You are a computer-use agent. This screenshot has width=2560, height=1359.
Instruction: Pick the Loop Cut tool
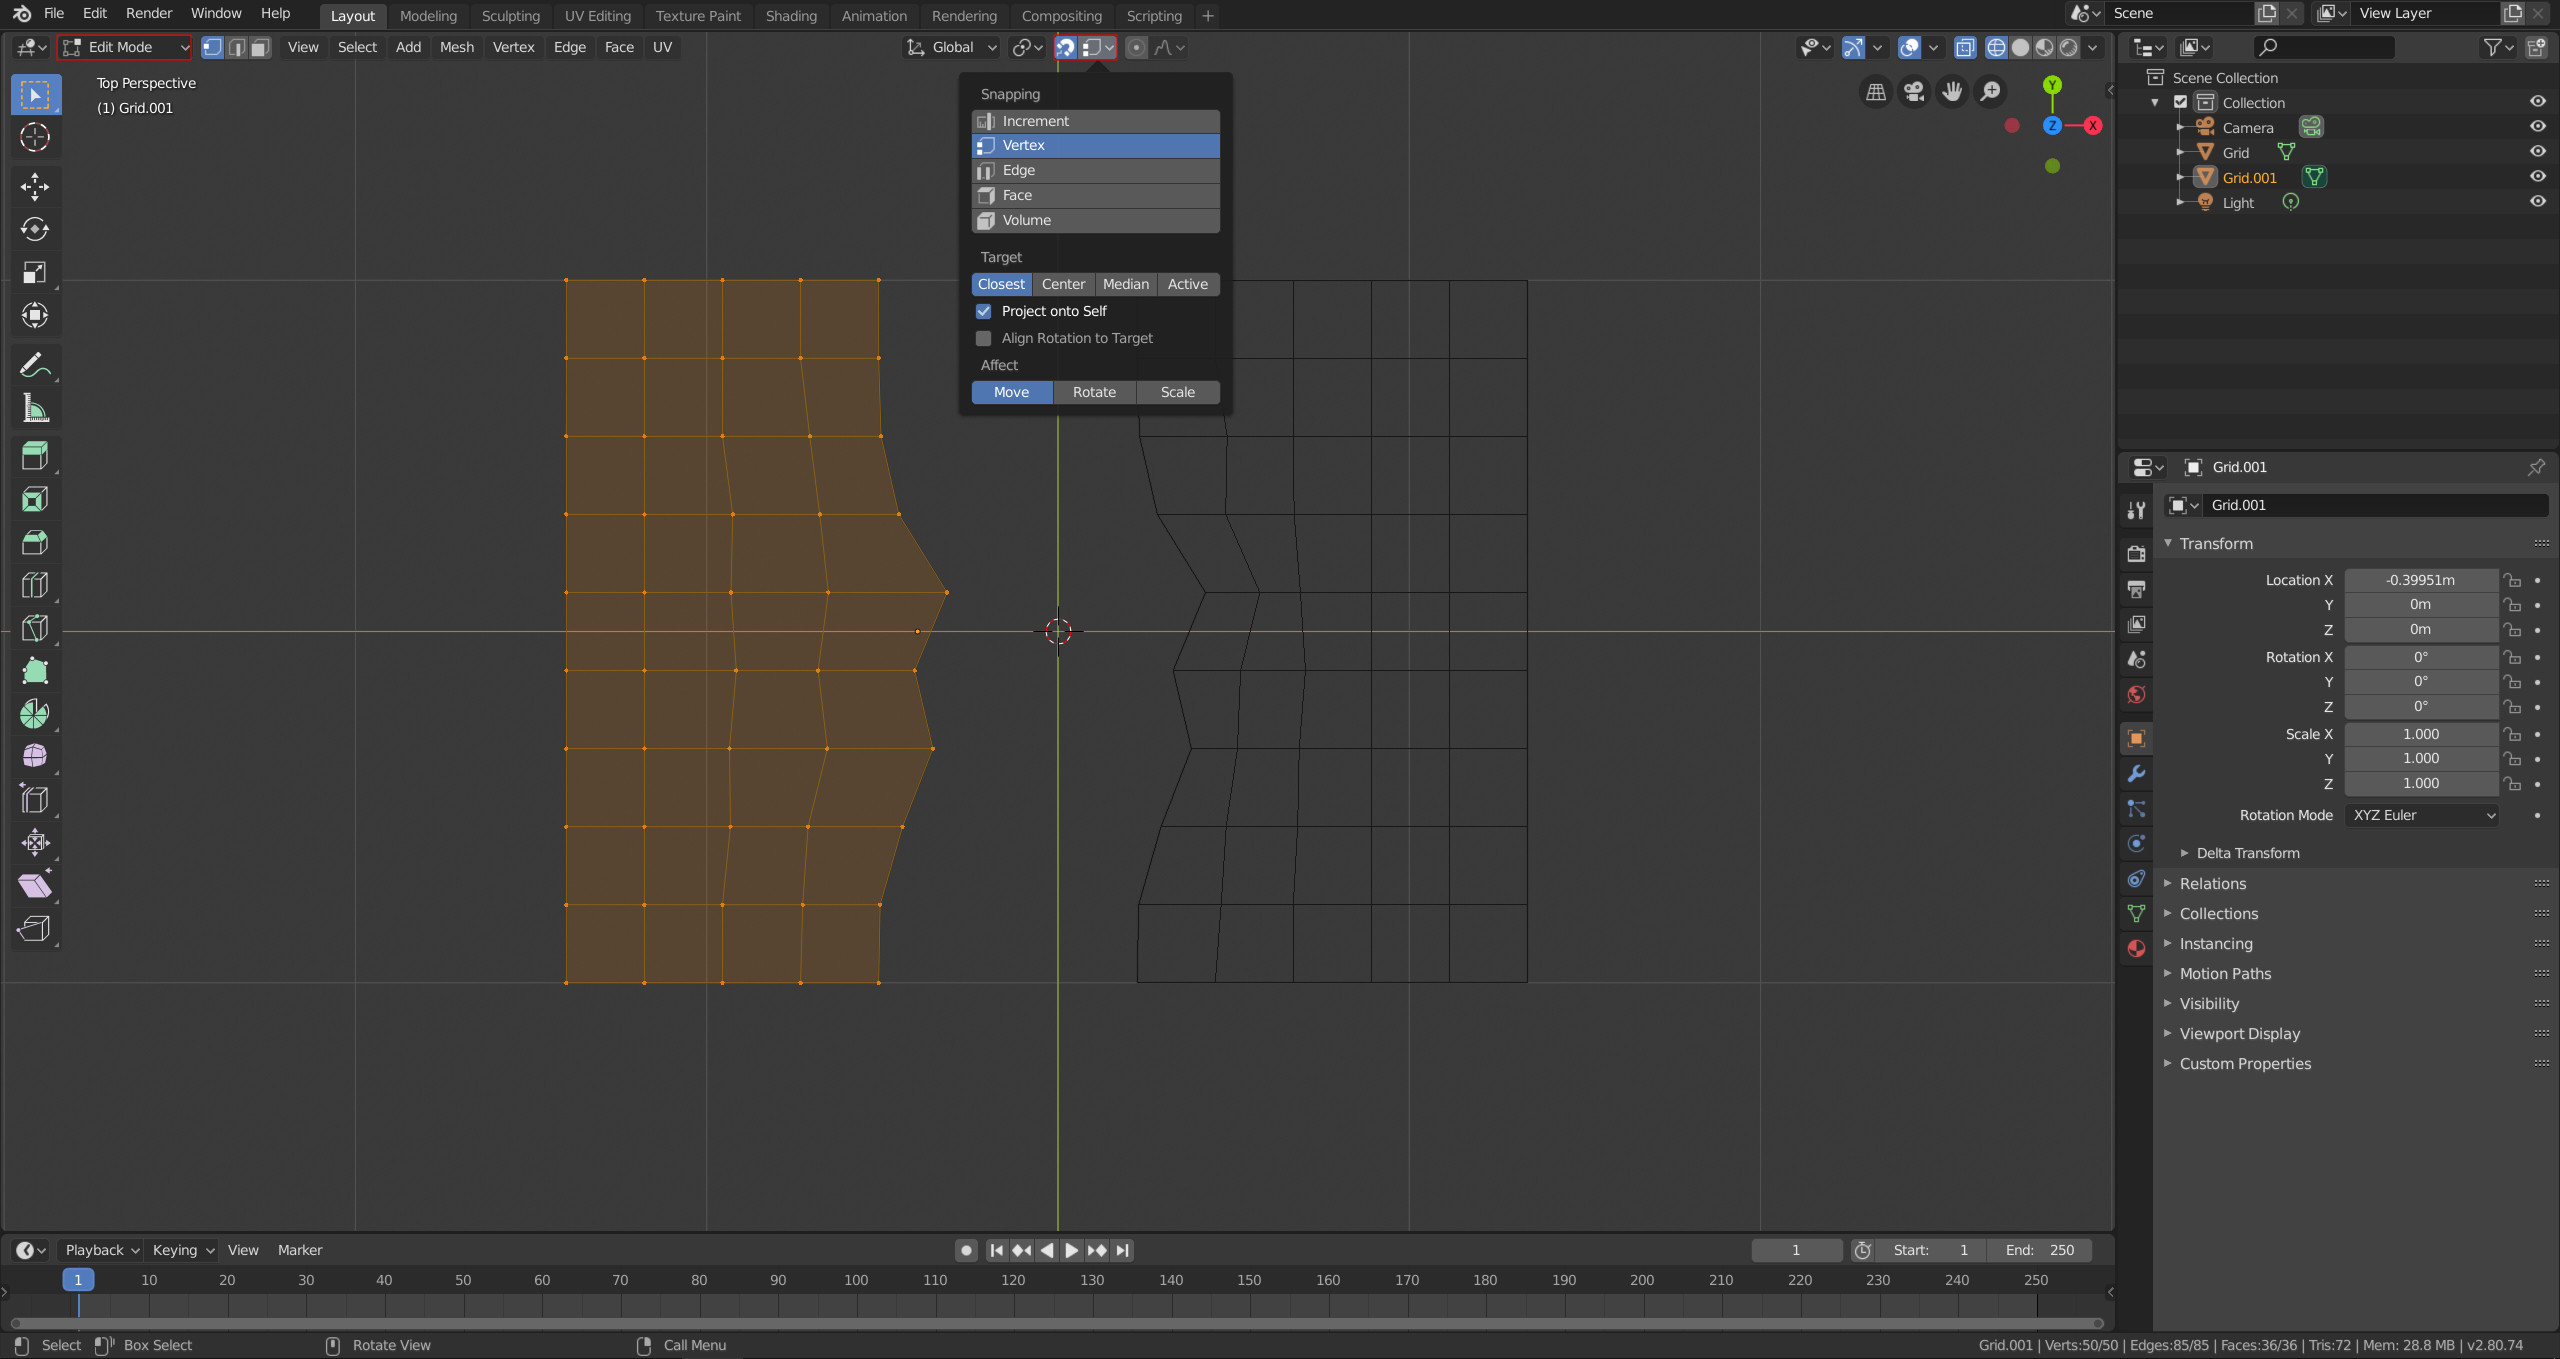tap(34, 584)
